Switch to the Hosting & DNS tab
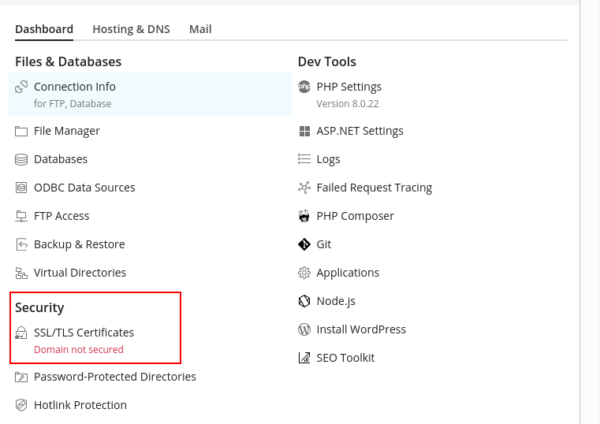Image resolution: width=600 pixels, height=424 pixels. [x=131, y=30]
